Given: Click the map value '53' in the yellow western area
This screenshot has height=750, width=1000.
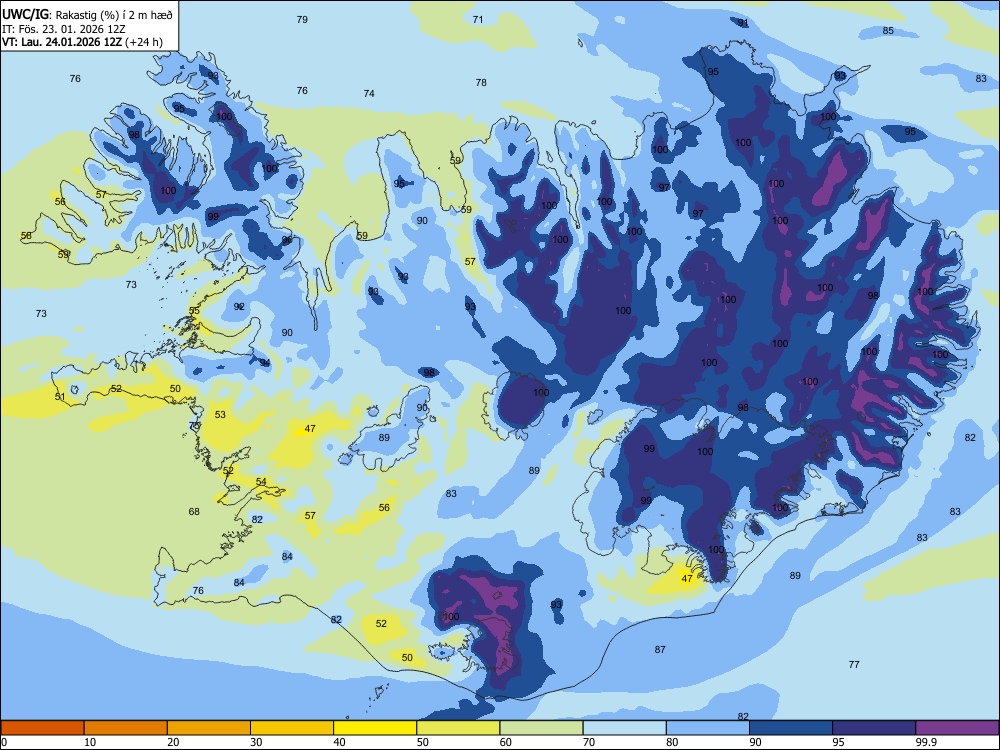Looking at the screenshot, I should (x=220, y=415).
